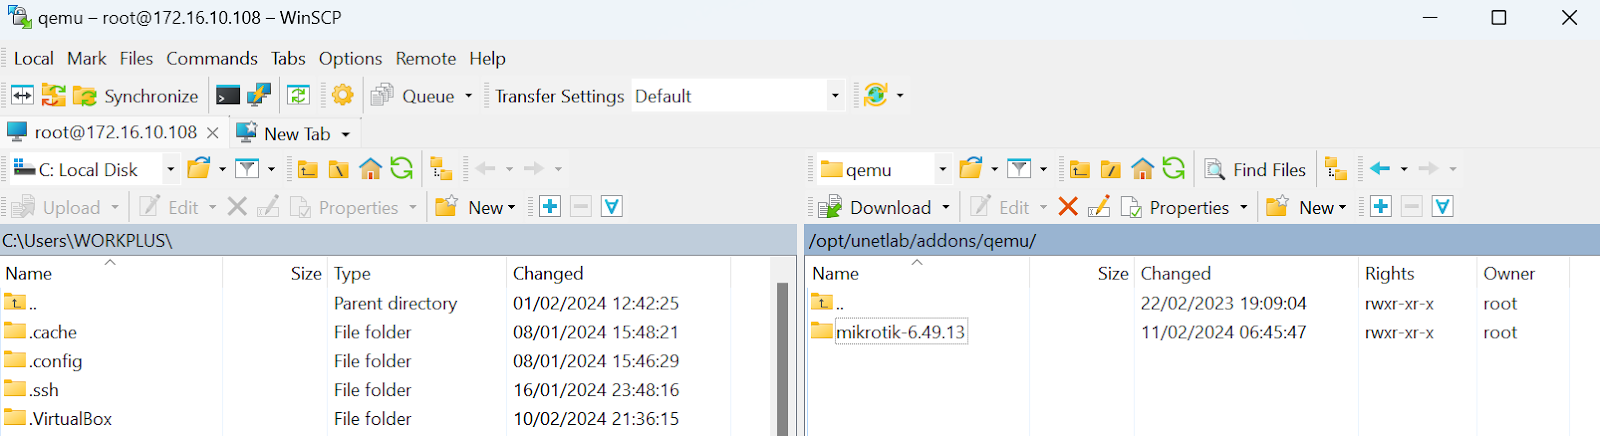This screenshot has width=1600, height=436.
Task: Go to local home directory icon
Action: 370,169
